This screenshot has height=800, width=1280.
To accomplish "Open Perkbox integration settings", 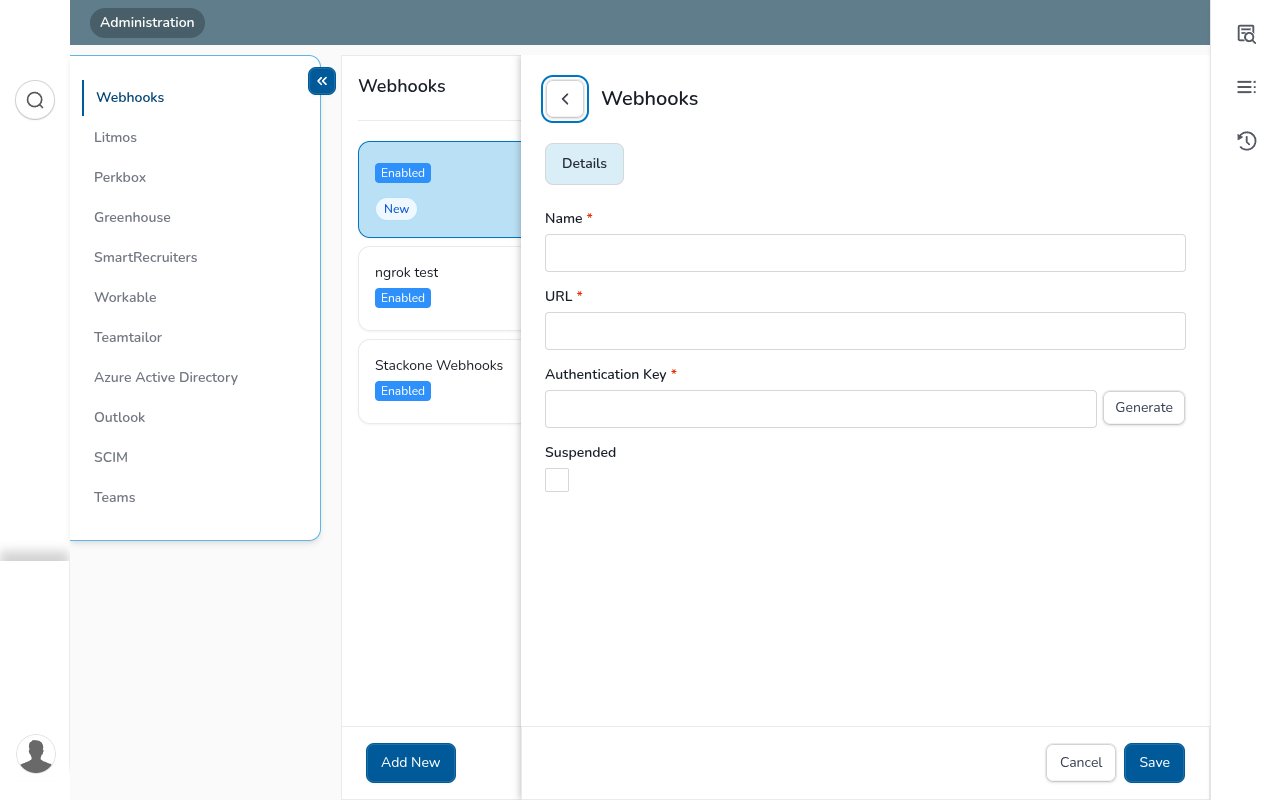I will 120,177.
